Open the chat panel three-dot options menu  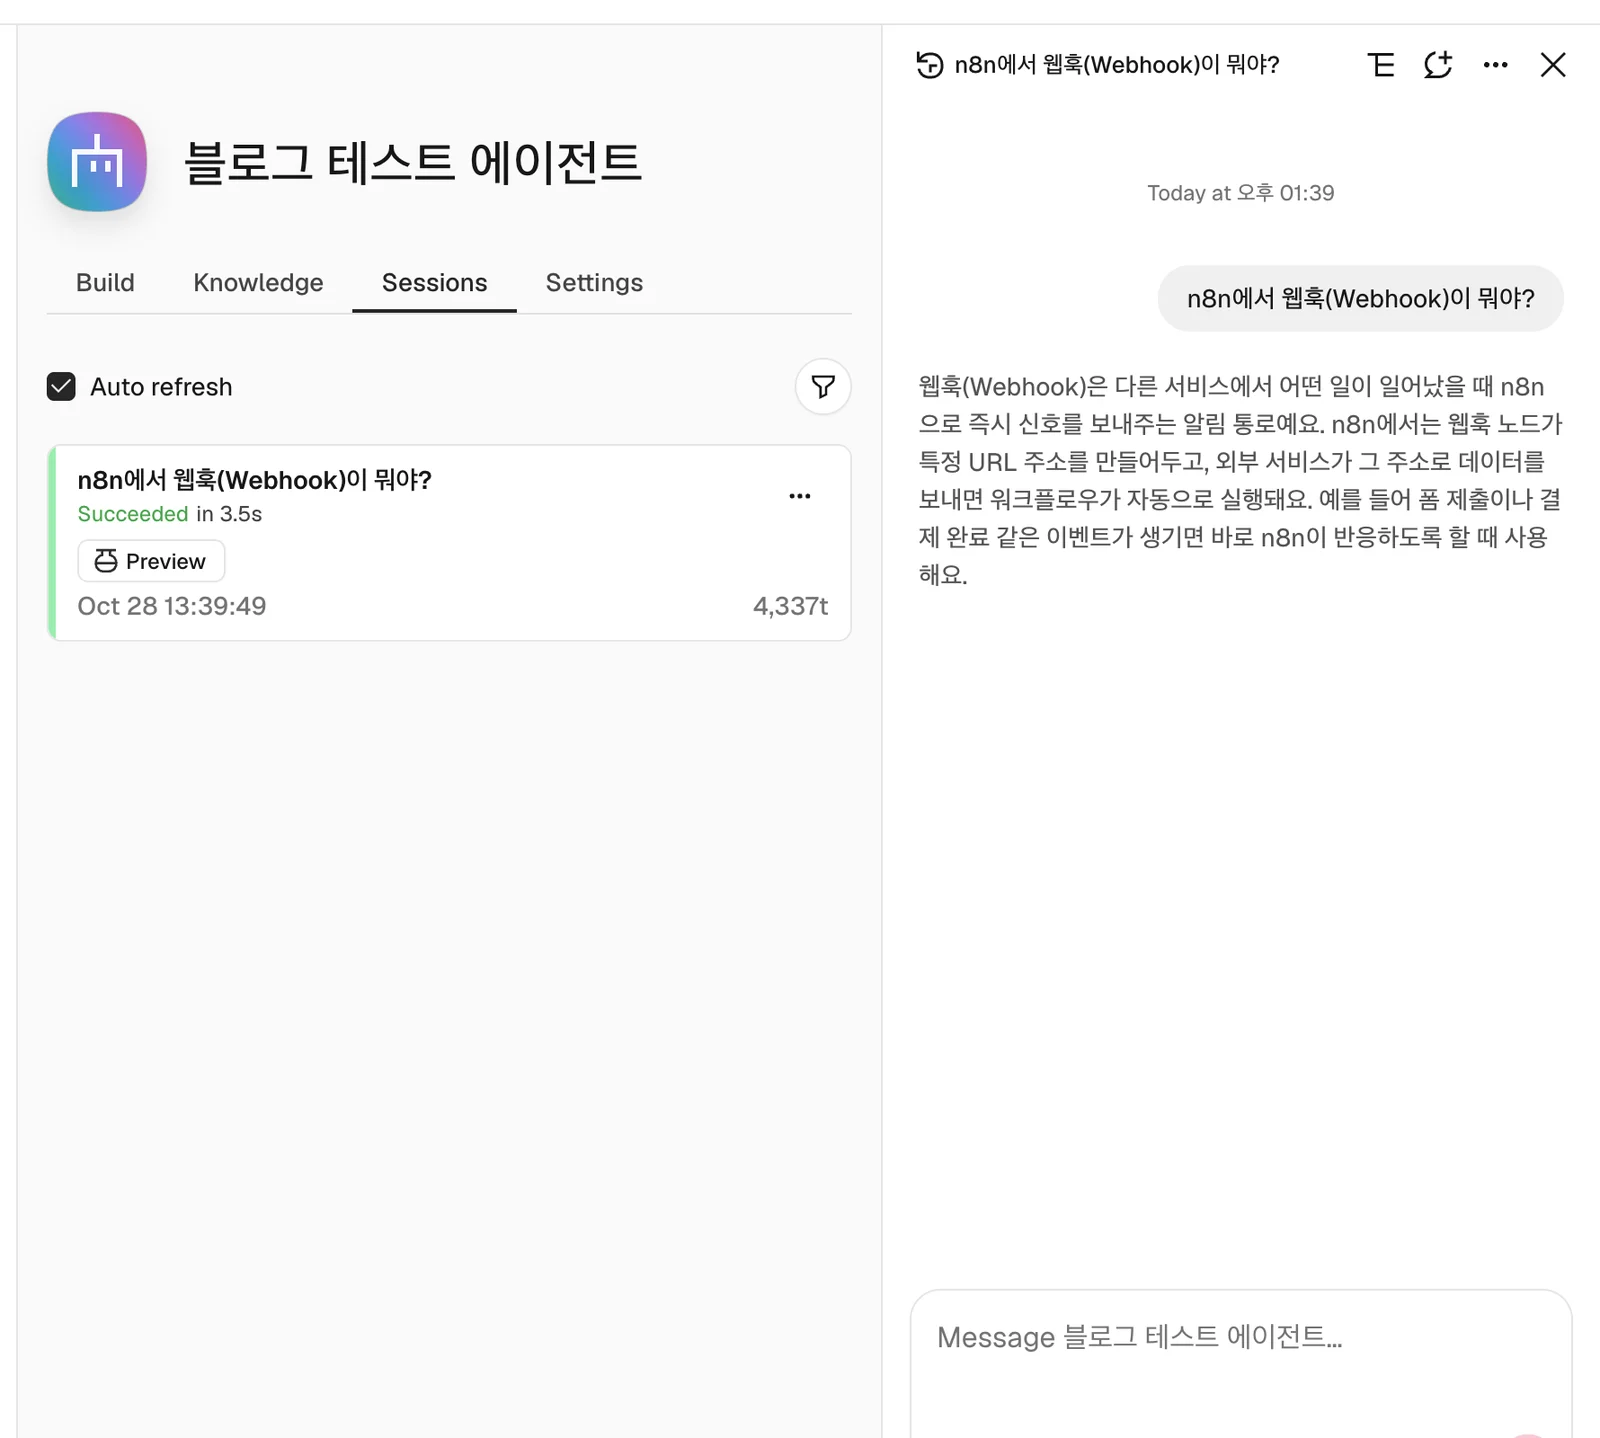1496,65
